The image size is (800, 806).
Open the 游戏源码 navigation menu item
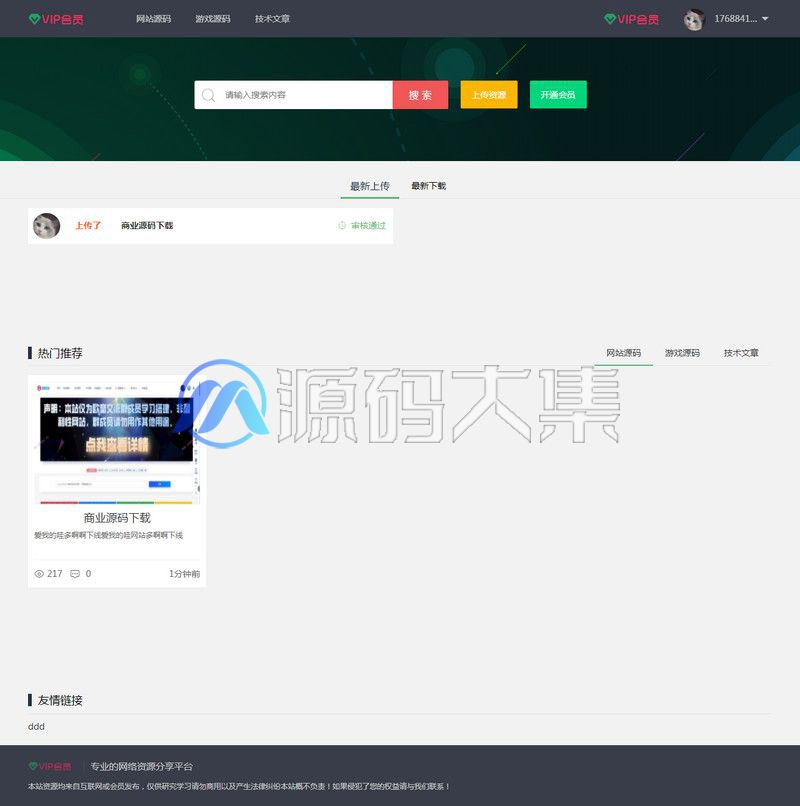[213, 19]
